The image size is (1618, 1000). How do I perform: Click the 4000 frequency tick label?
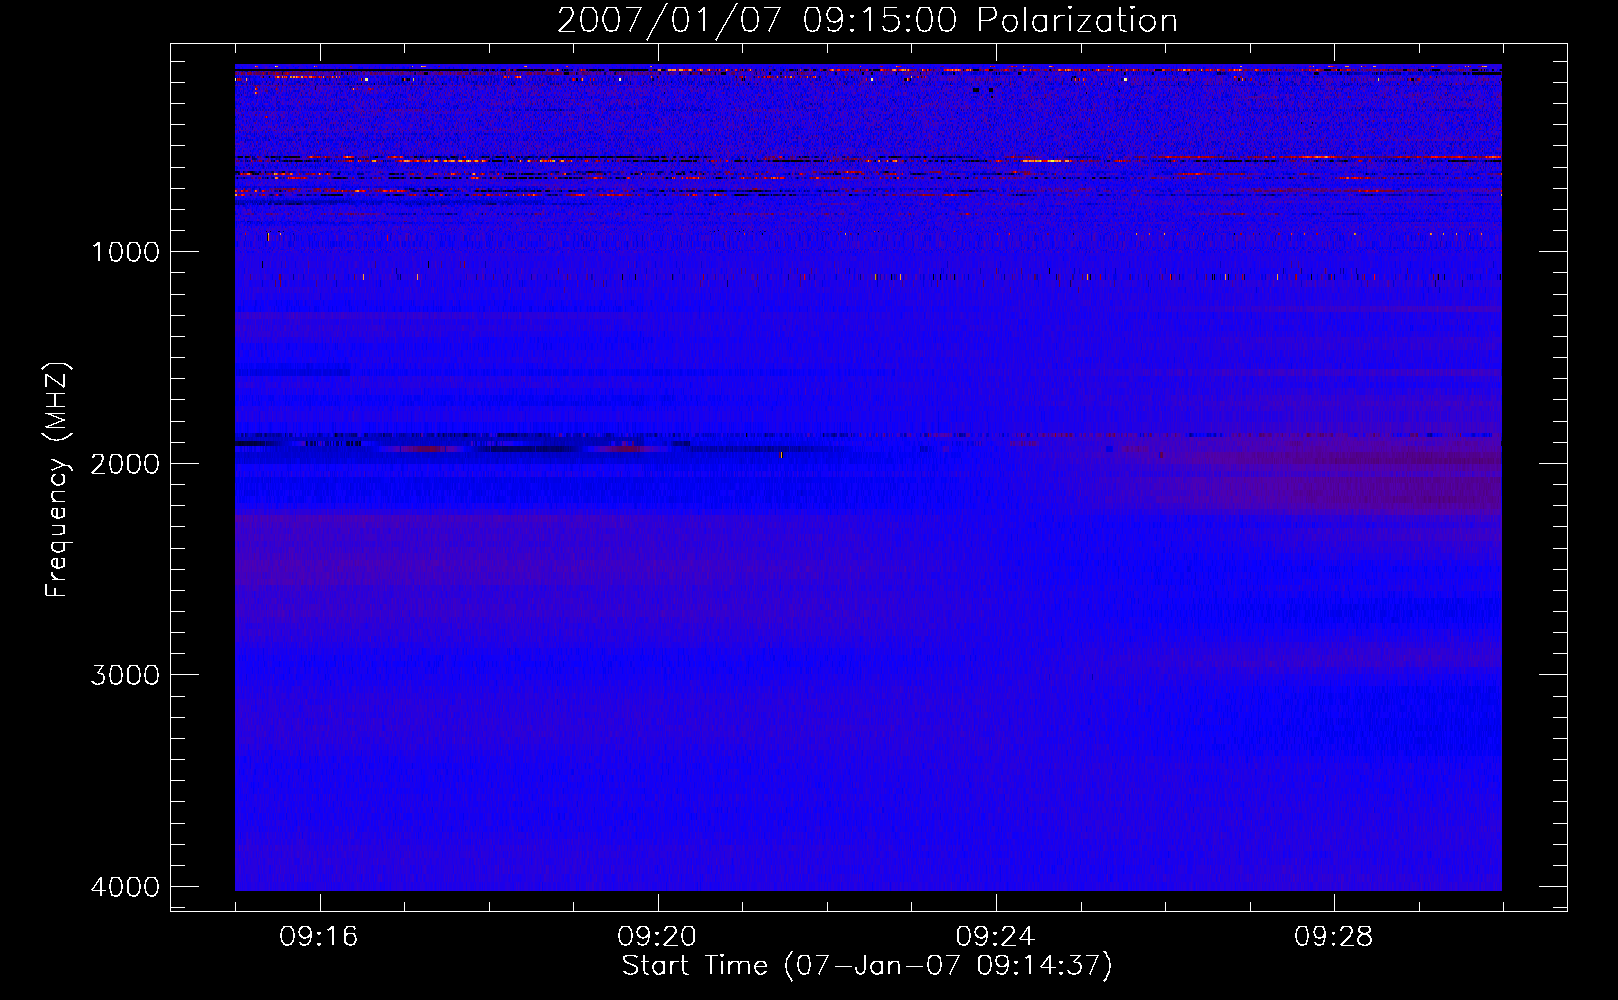click(x=125, y=887)
